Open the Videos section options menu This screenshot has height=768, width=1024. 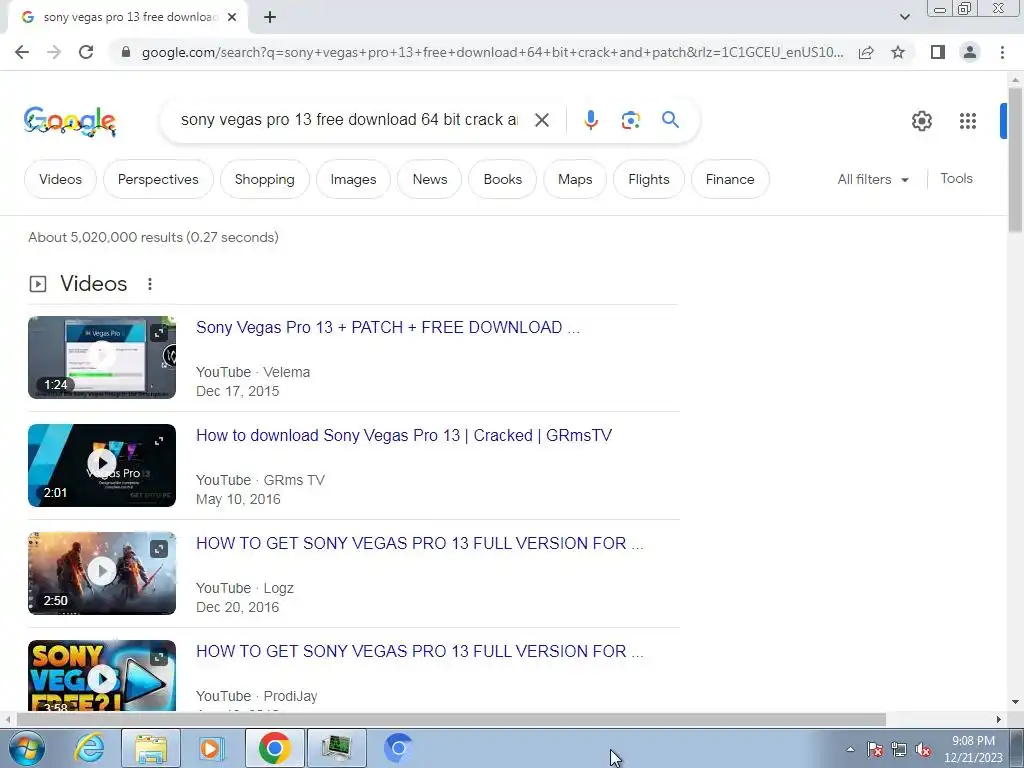[150, 284]
